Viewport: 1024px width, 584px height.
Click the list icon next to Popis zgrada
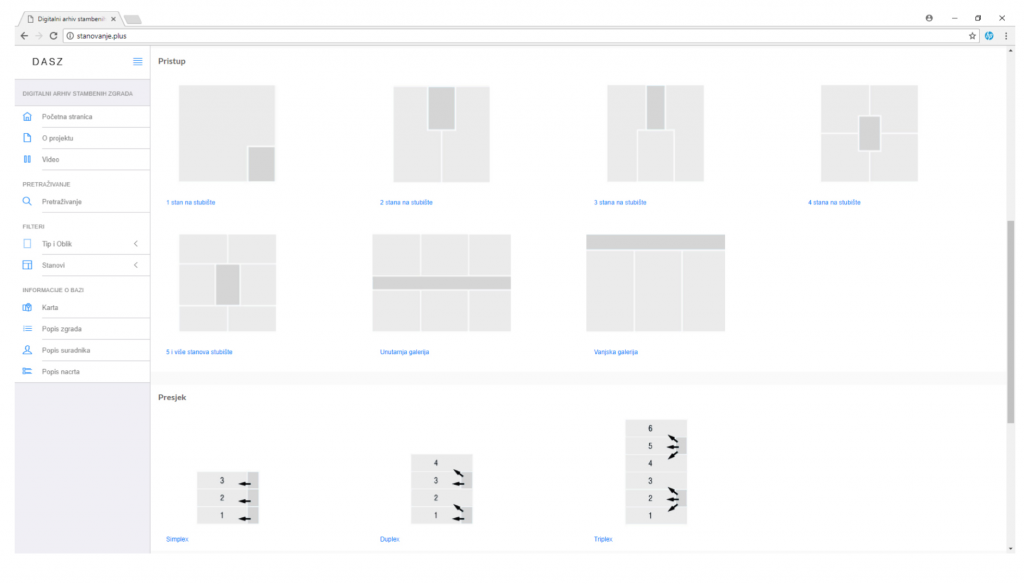pyautogui.click(x=27, y=329)
